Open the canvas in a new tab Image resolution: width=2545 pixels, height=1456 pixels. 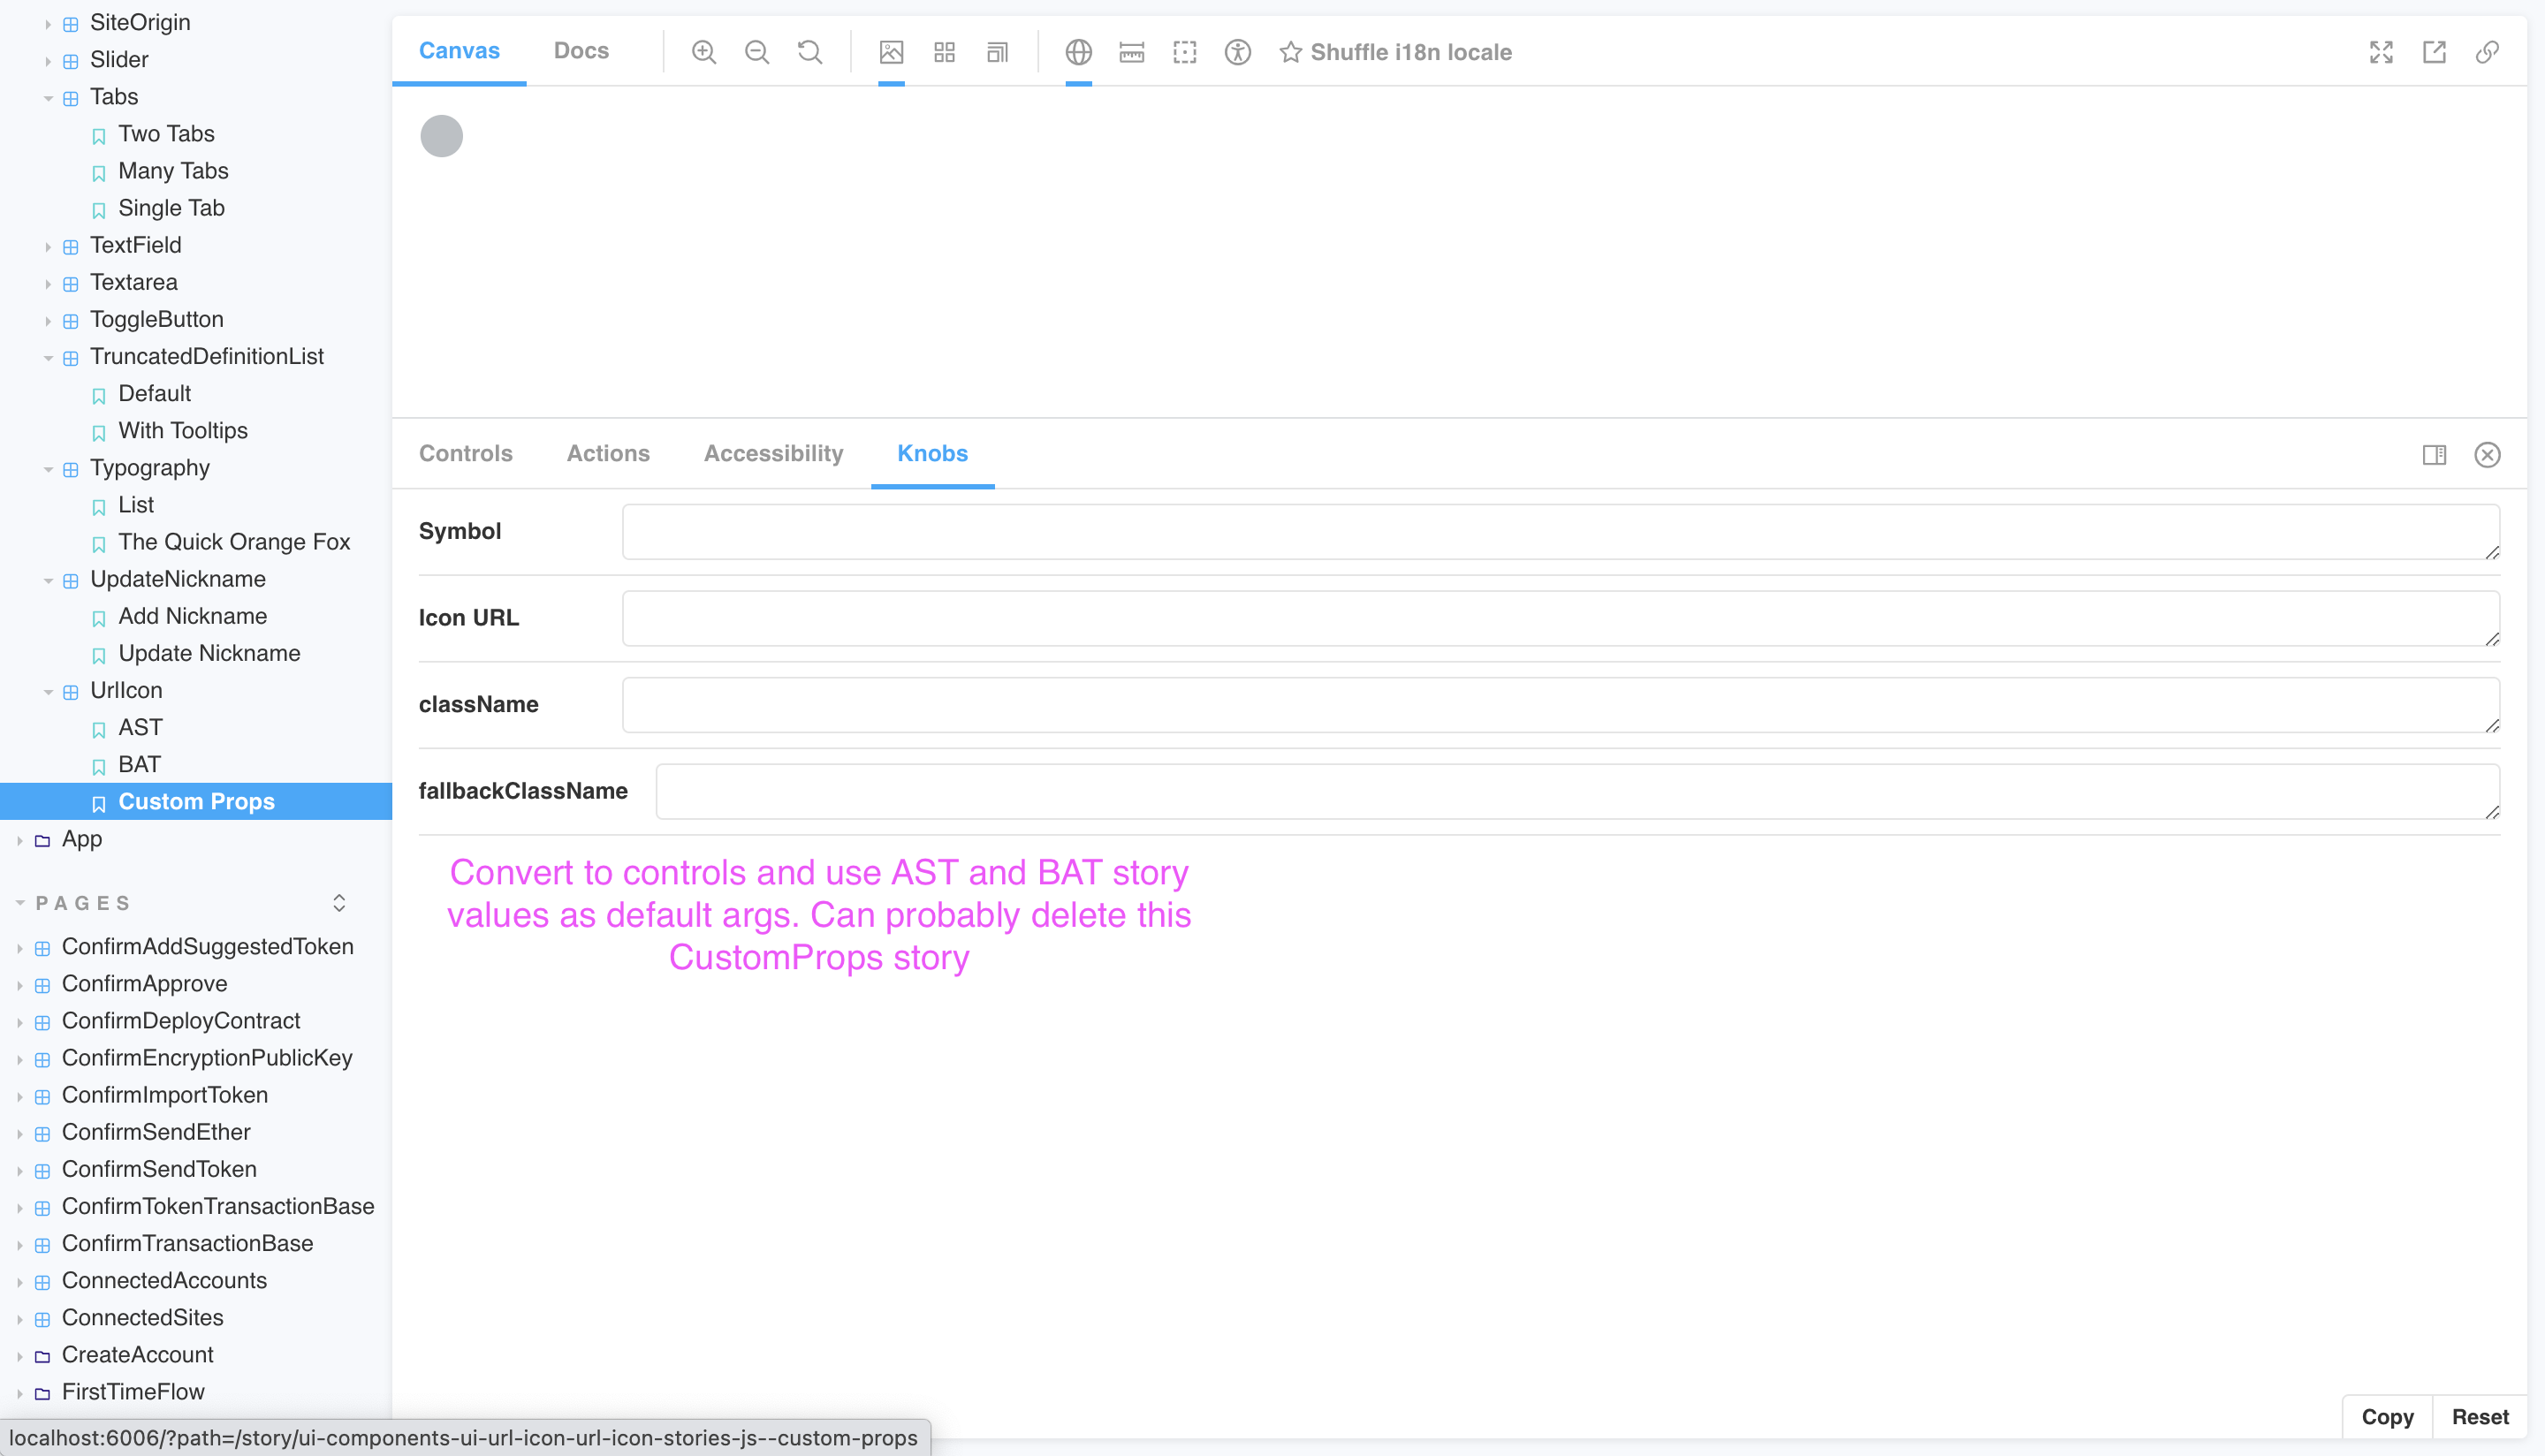[x=2434, y=52]
